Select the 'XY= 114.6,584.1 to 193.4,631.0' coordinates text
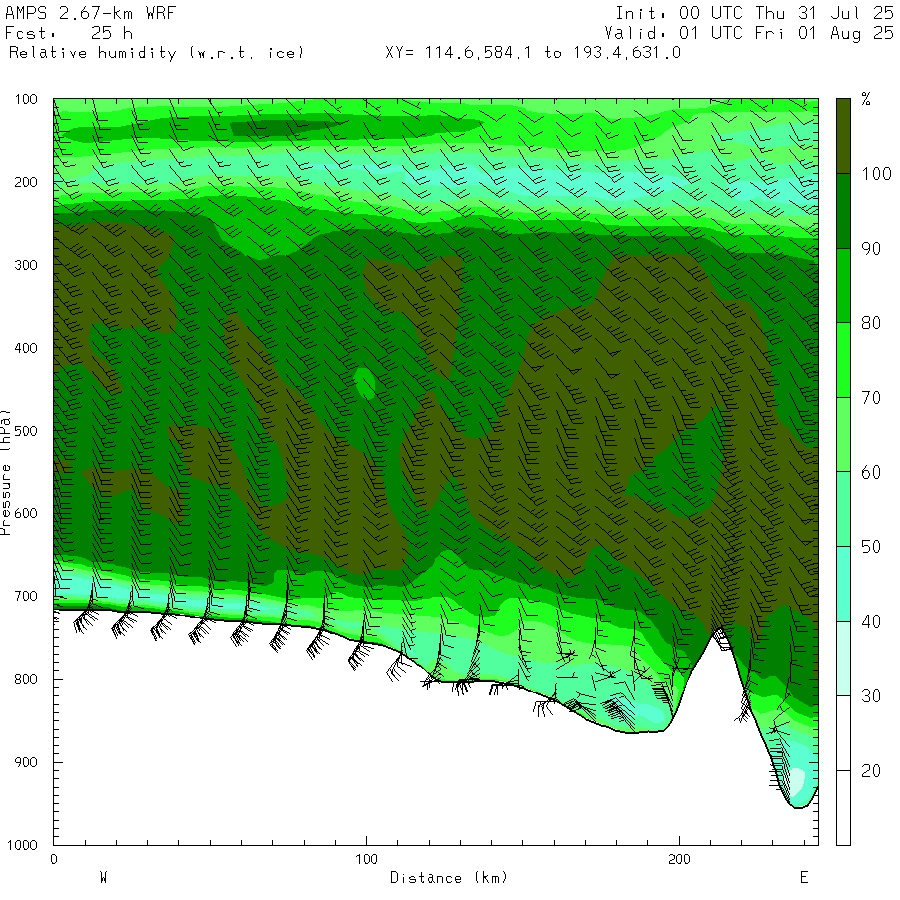The image size is (900, 900). click(x=533, y=53)
